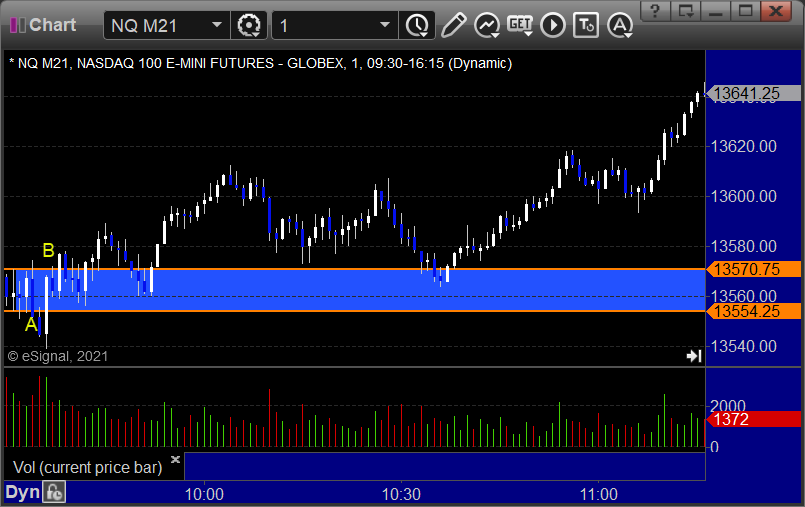The image size is (805, 507).
Task: Click the 13540.00 price axis label
Action: pos(743,346)
